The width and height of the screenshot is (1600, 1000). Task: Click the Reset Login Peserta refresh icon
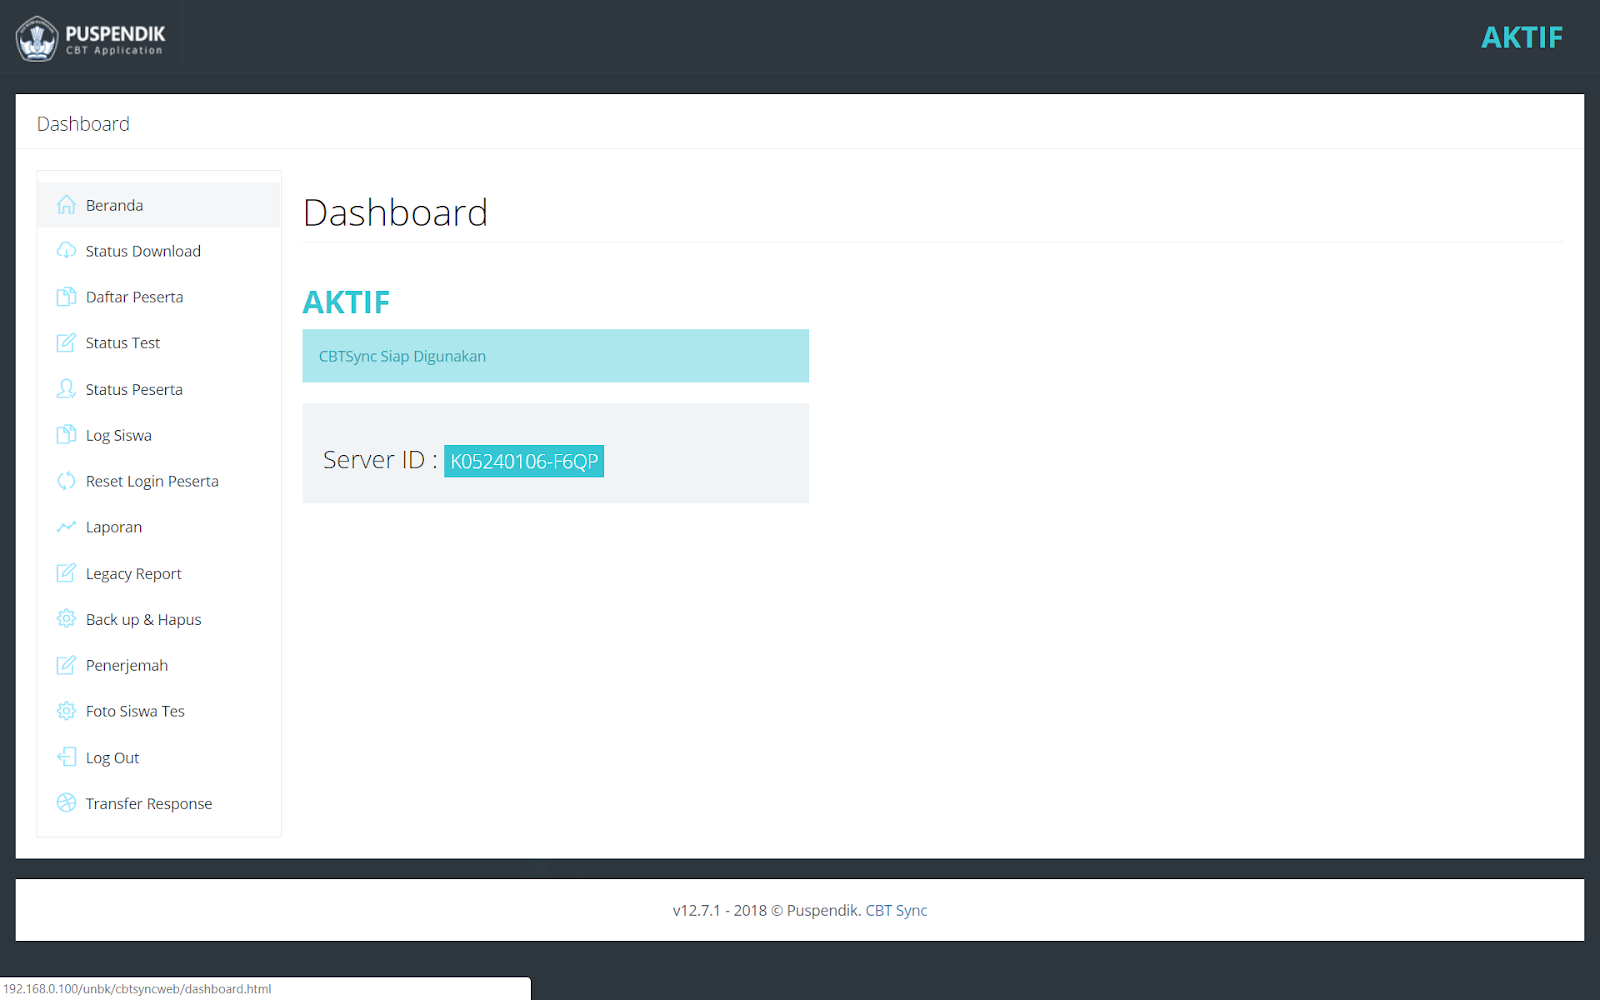tap(66, 481)
